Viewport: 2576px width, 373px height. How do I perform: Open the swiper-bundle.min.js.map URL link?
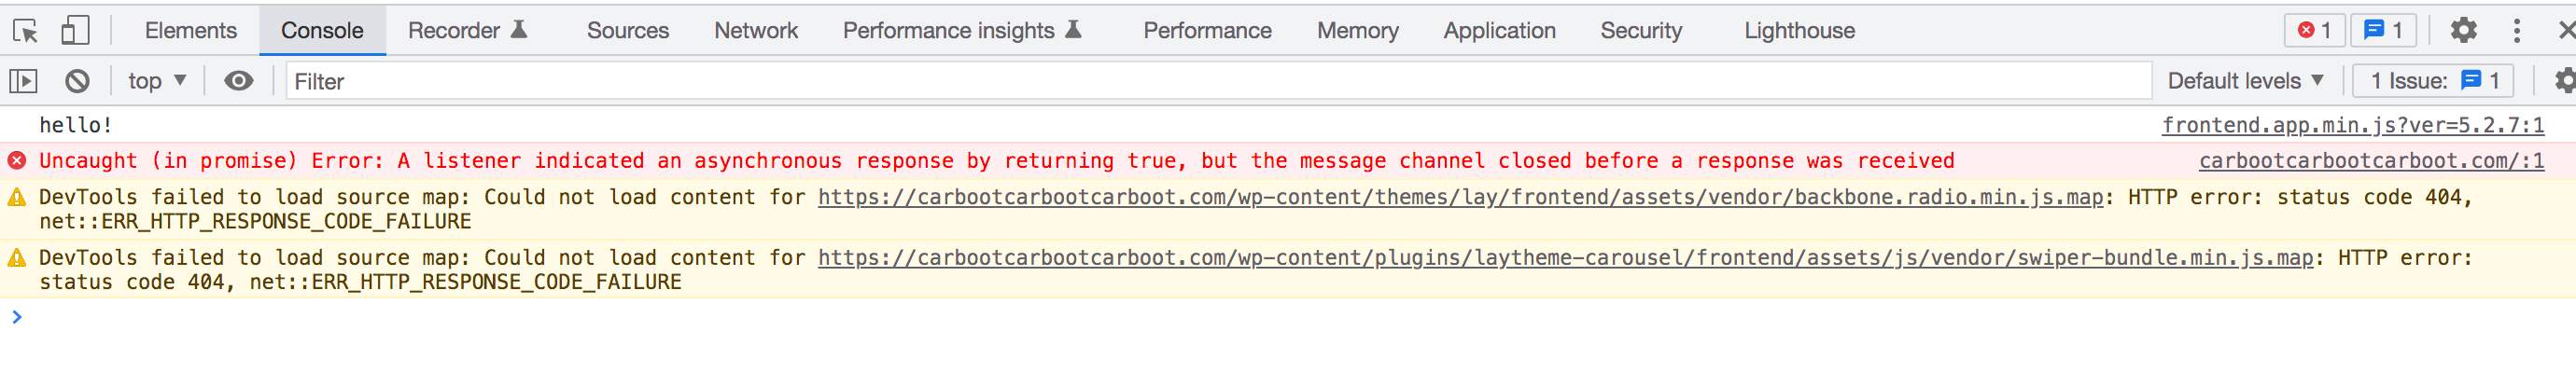point(1566,258)
